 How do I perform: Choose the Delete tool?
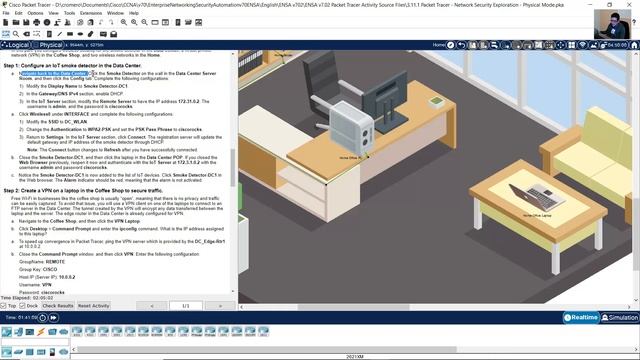coord(27,34)
